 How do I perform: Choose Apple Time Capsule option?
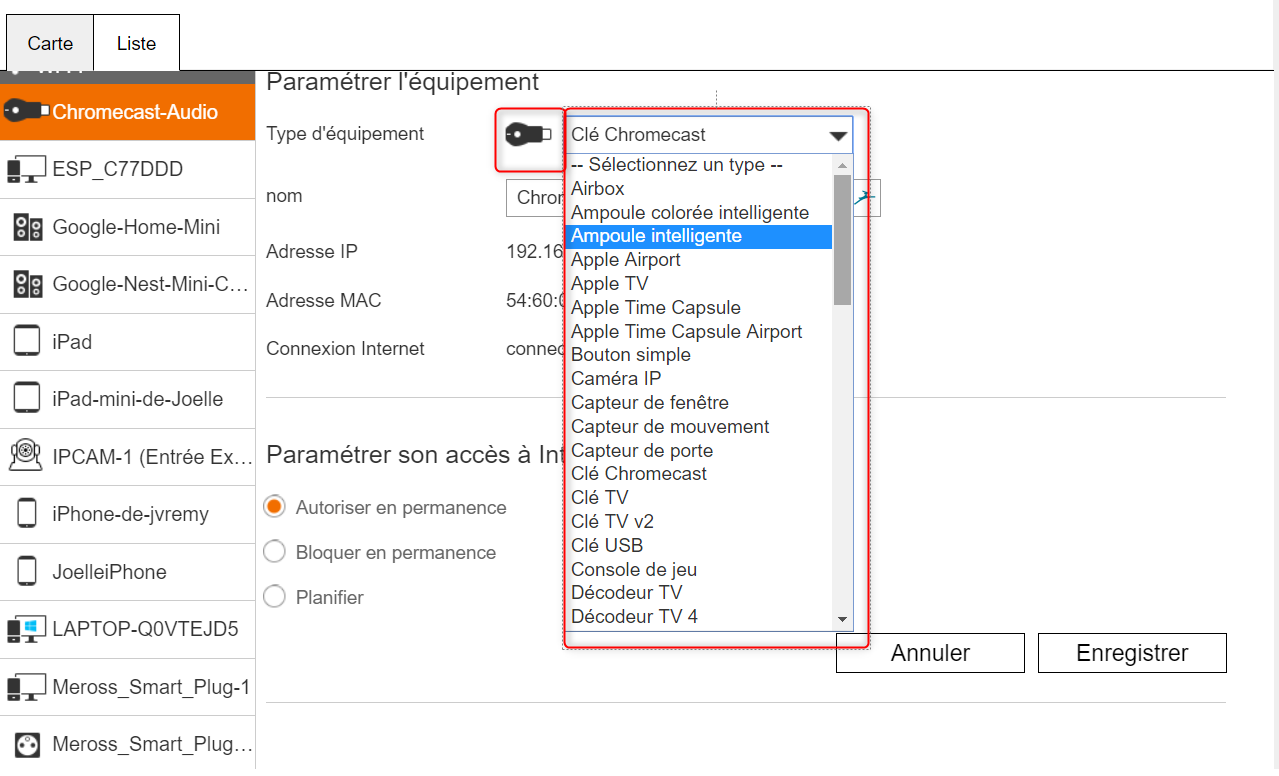tap(699, 308)
